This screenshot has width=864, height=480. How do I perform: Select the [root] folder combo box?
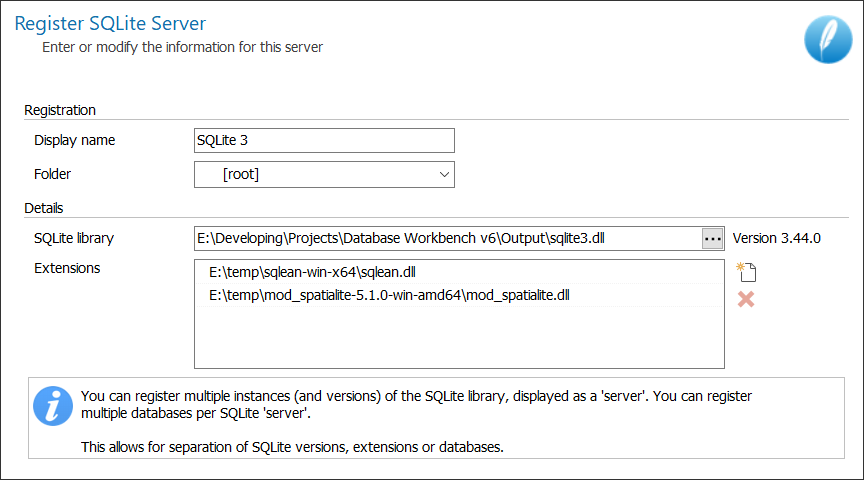324,175
